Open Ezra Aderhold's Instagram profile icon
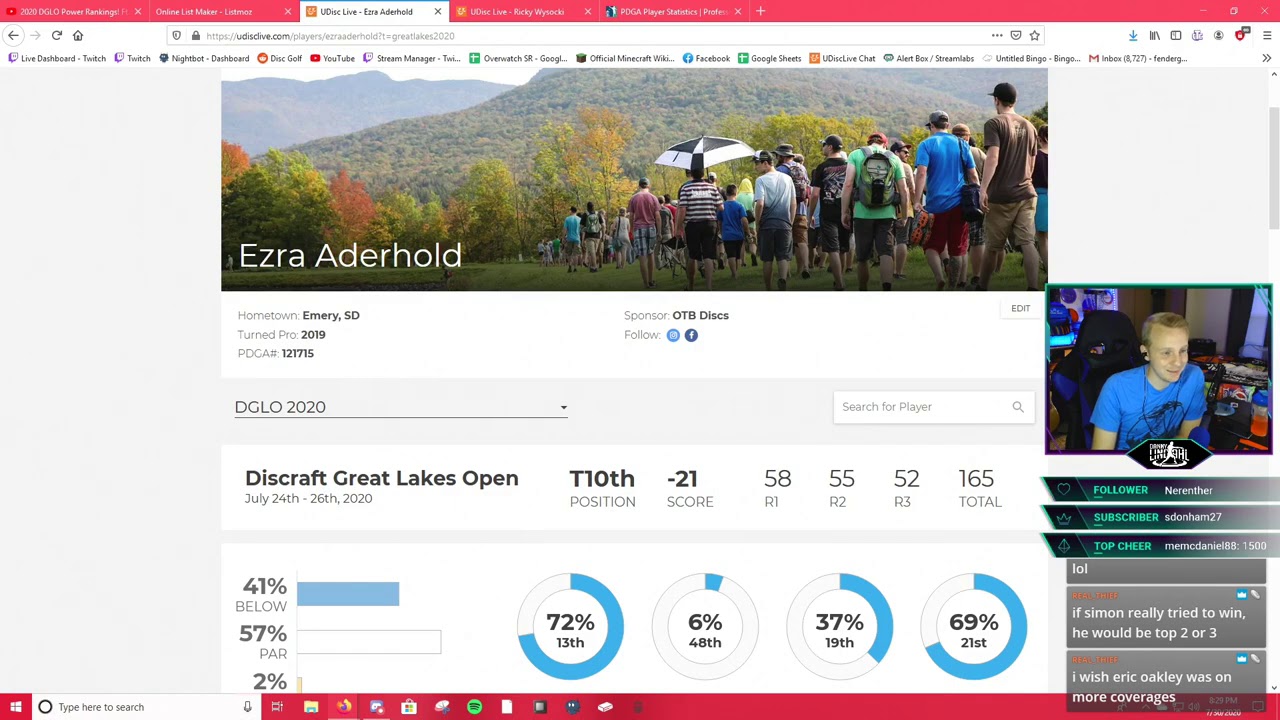 point(673,335)
